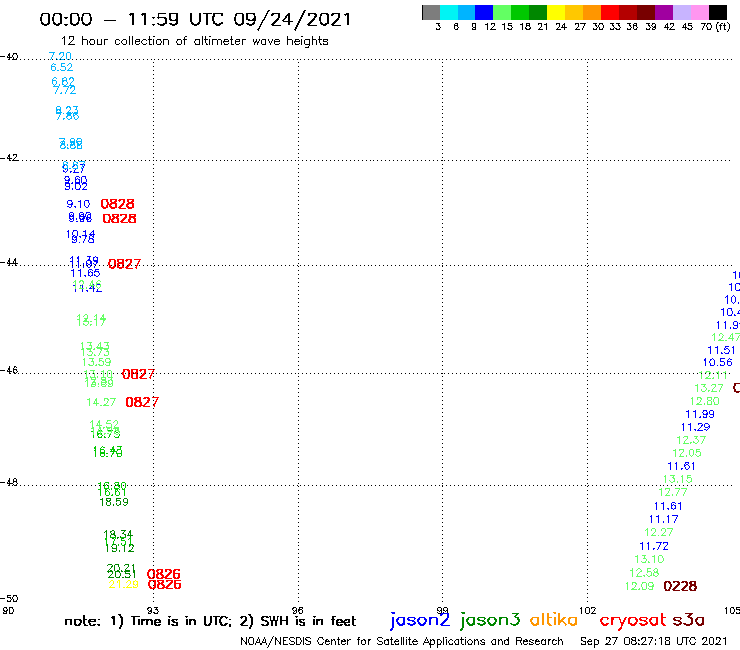Image resolution: width=740 pixels, height=650 pixels.
Task: Click the -42 latitude axis label
Action: 9,158
